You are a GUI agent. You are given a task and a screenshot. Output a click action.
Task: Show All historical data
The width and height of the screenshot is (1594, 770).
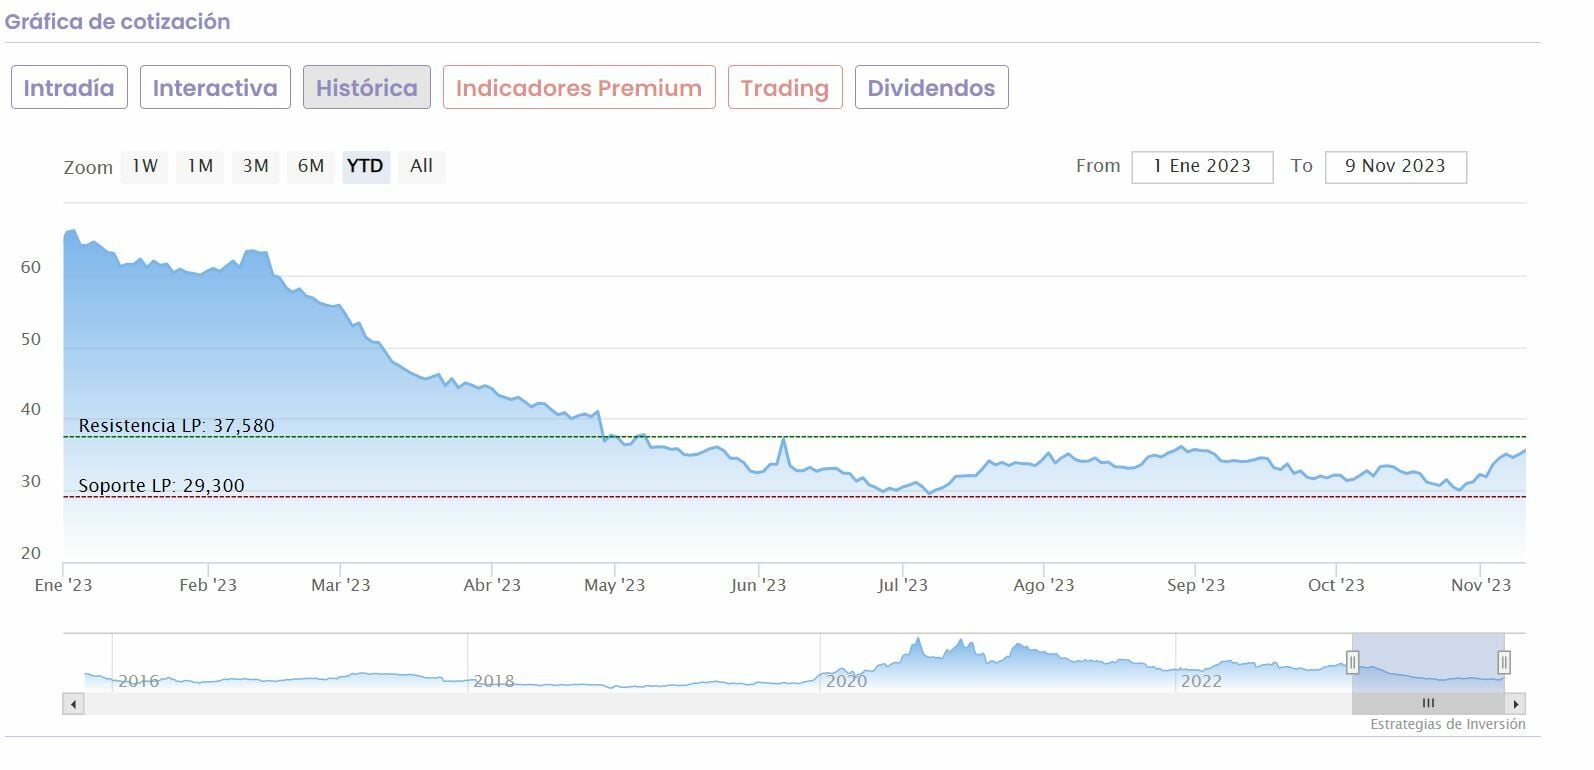(x=421, y=166)
